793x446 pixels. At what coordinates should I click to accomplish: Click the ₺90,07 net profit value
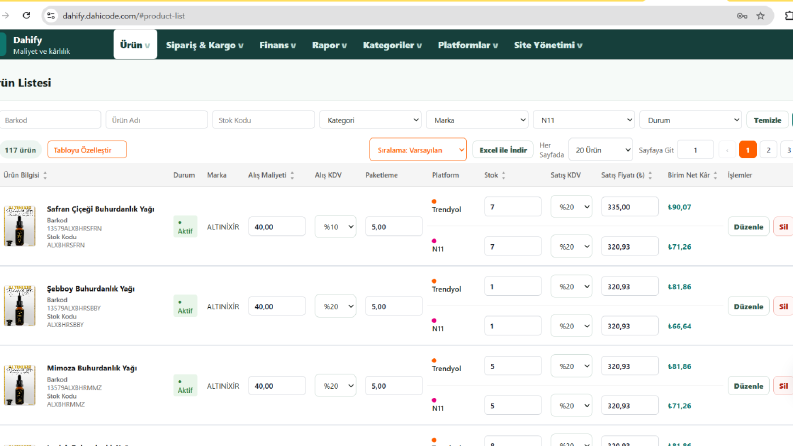click(679, 207)
